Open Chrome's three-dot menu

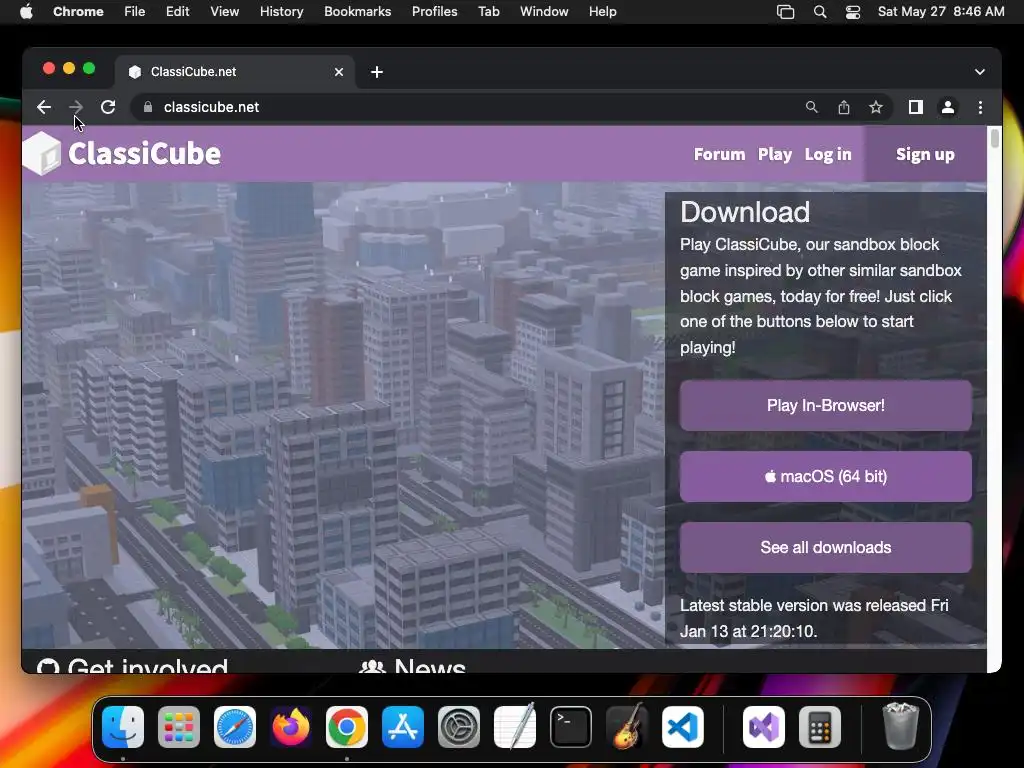980,107
